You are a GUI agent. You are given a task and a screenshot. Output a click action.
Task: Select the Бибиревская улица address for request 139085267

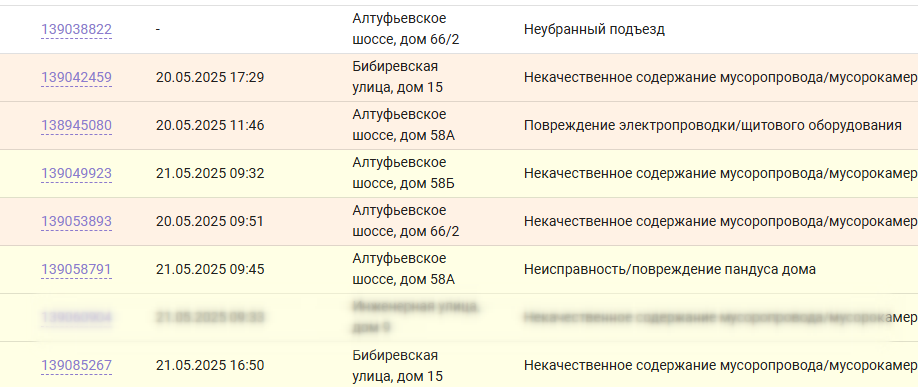coord(398,366)
